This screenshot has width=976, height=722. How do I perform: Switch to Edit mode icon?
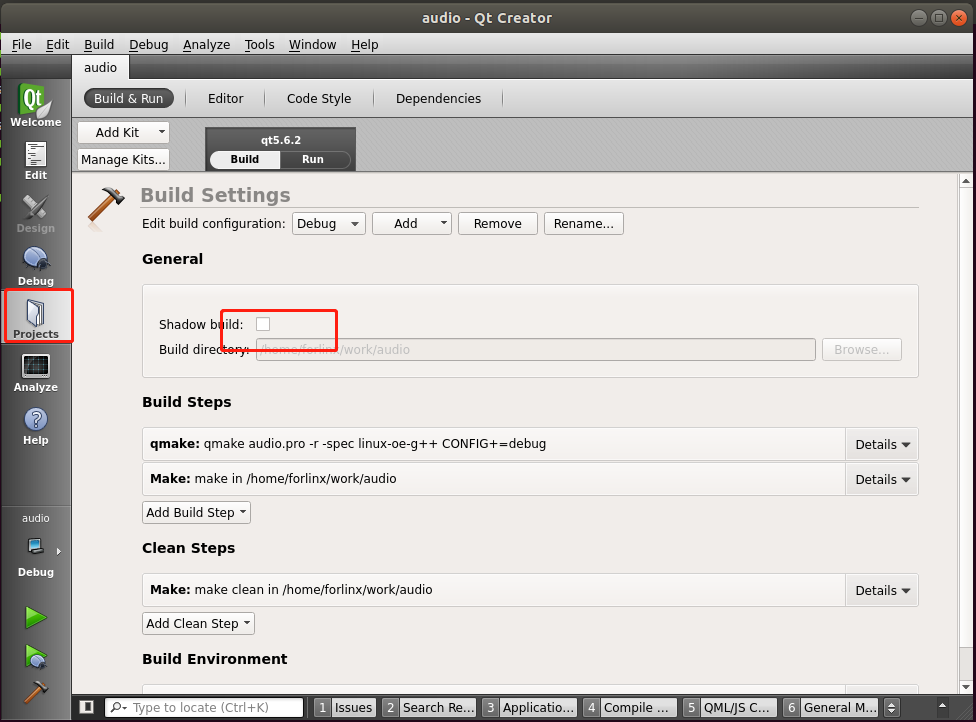click(36, 160)
